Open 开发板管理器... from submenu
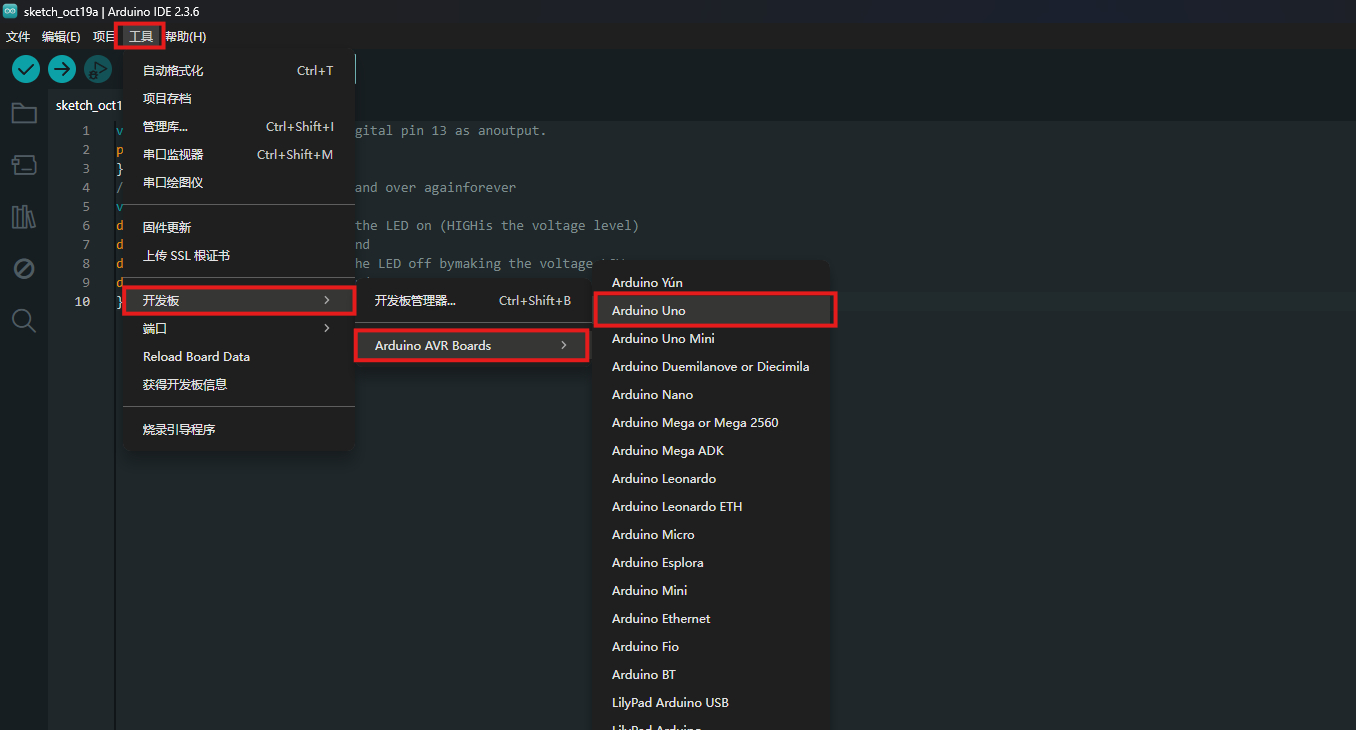Image resolution: width=1356 pixels, height=730 pixels. tap(472, 301)
